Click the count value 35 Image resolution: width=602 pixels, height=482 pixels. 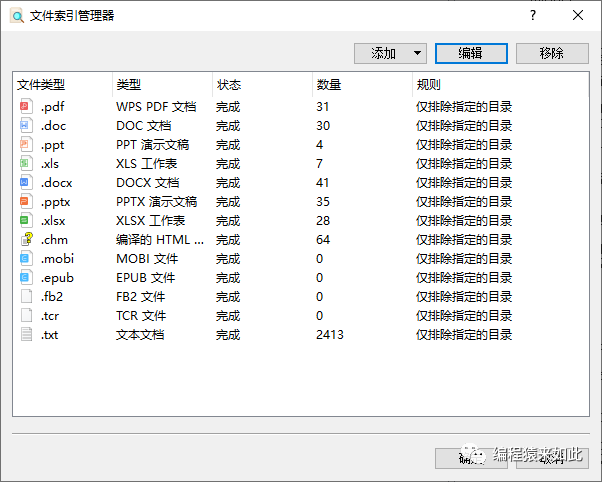(323, 202)
